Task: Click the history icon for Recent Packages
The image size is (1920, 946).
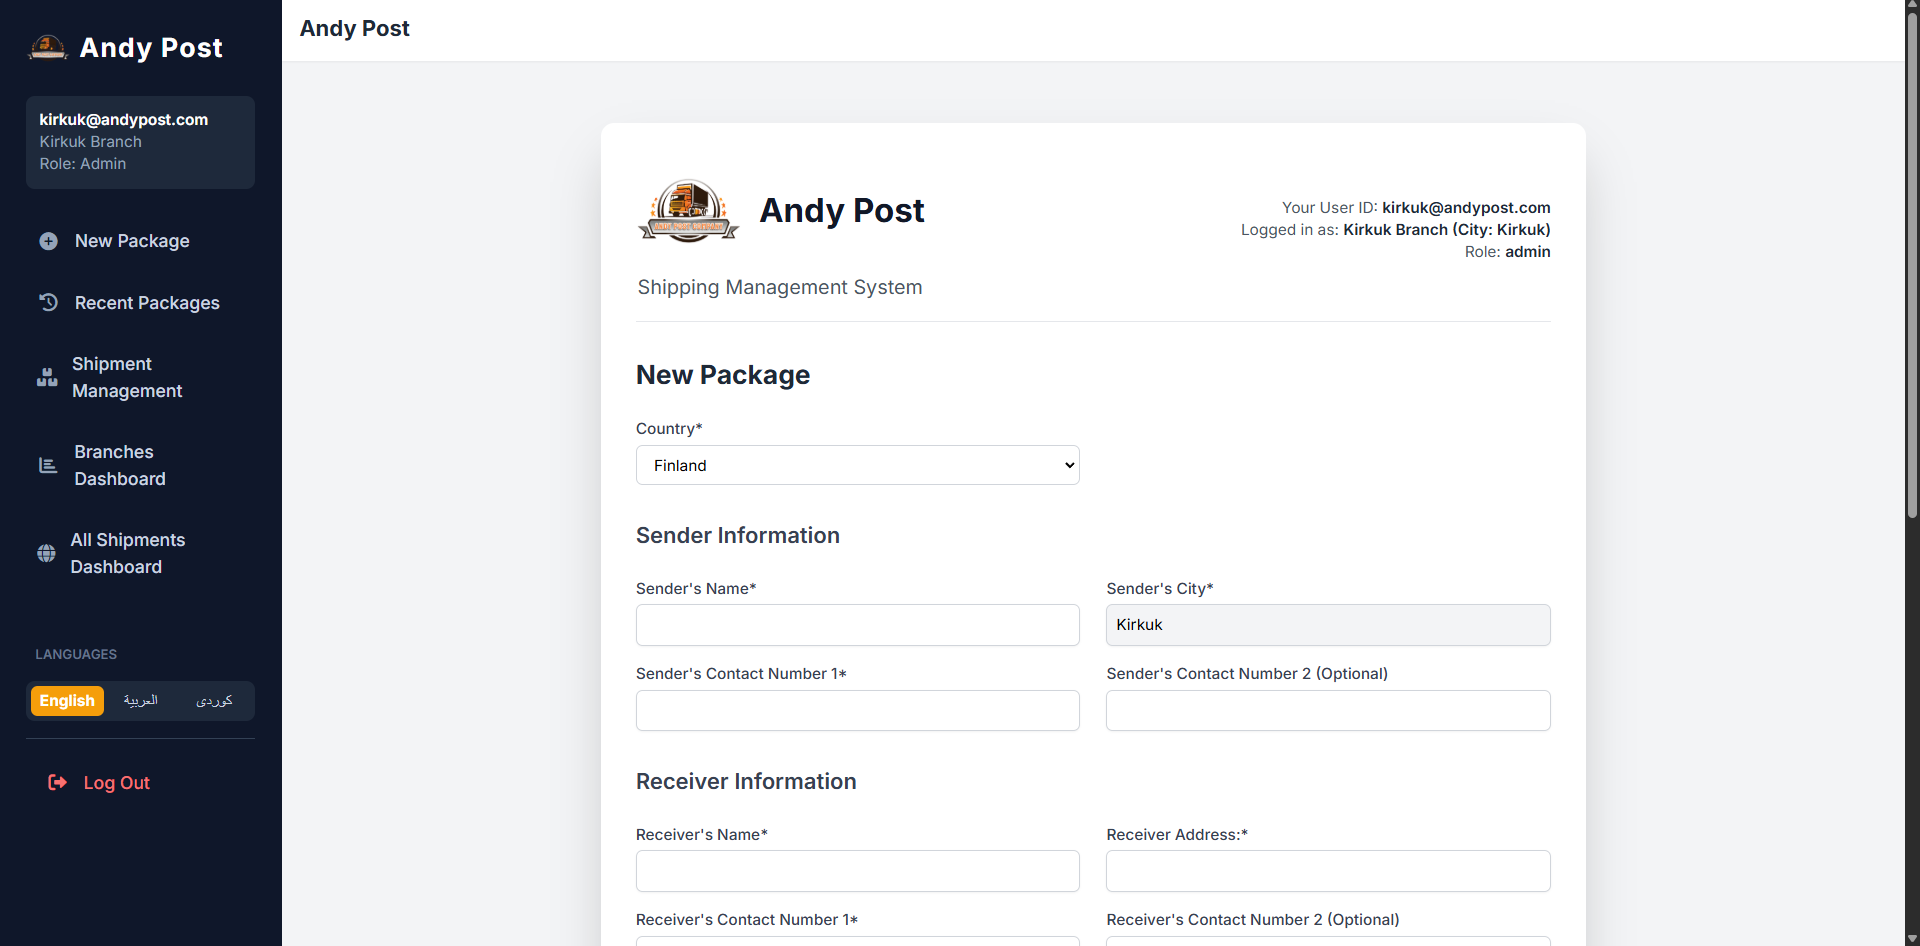Action: 48,302
